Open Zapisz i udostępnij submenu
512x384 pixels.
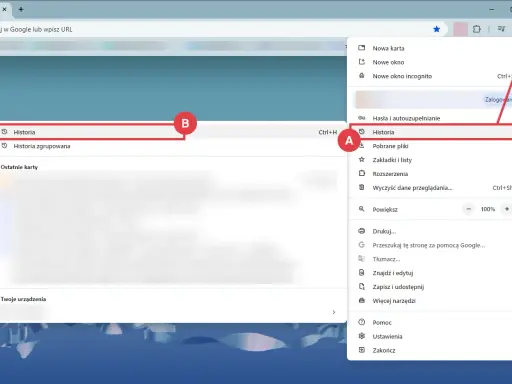click(430, 287)
